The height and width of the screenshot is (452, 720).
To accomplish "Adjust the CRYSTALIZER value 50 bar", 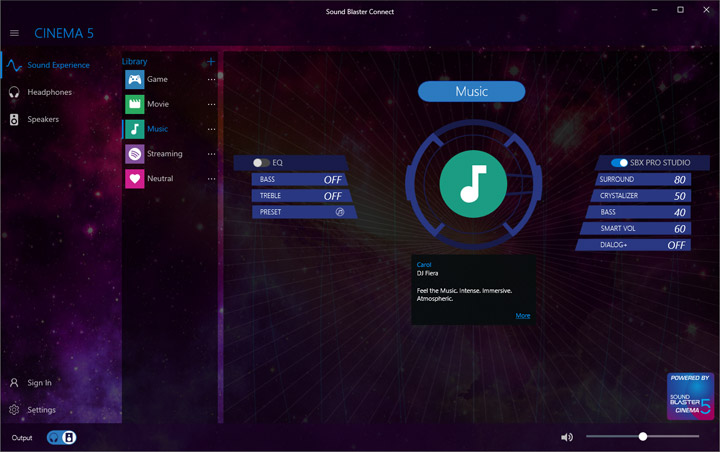I will coord(641,196).
